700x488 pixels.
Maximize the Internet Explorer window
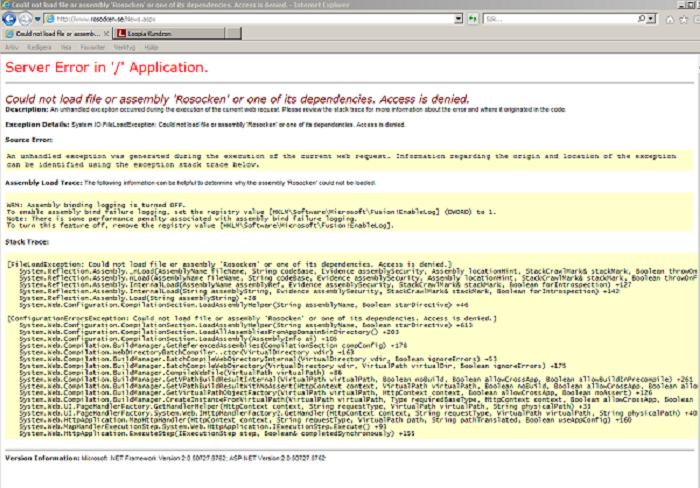tap(690, 5)
